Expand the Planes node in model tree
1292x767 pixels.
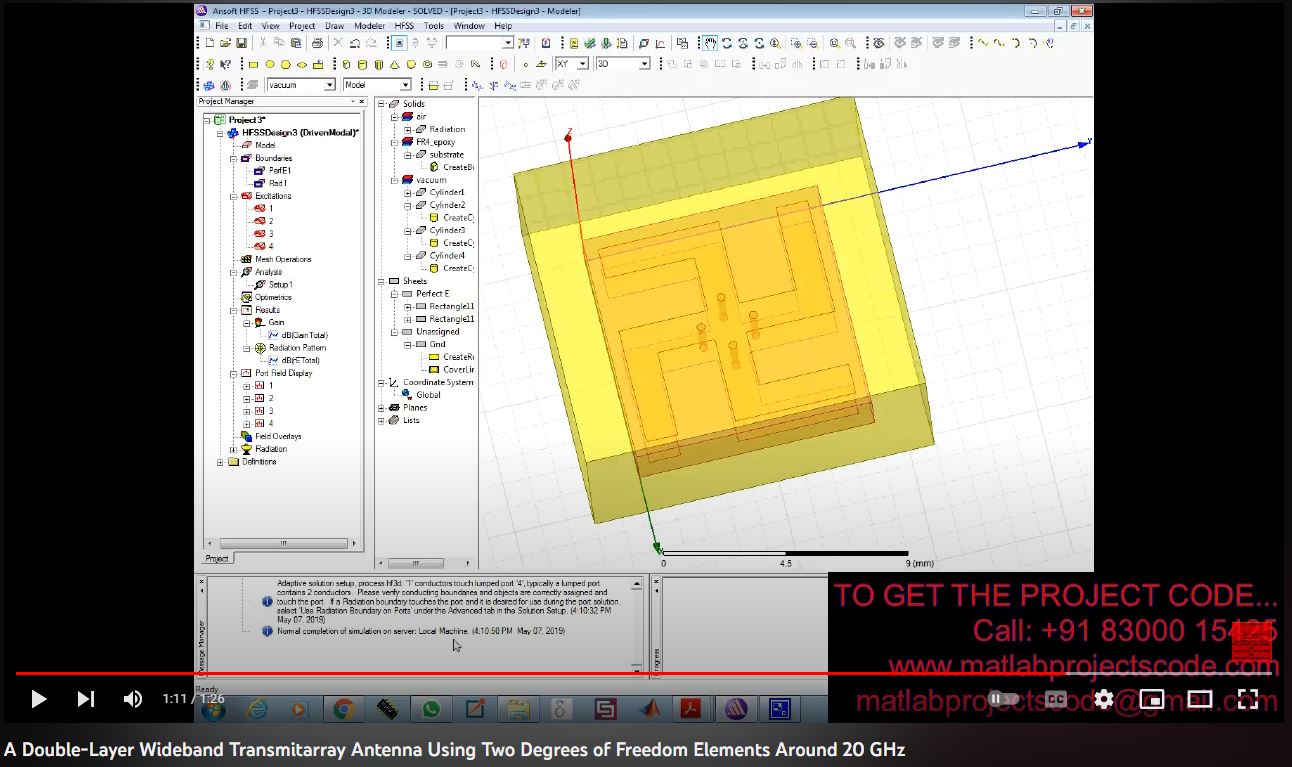(x=381, y=408)
